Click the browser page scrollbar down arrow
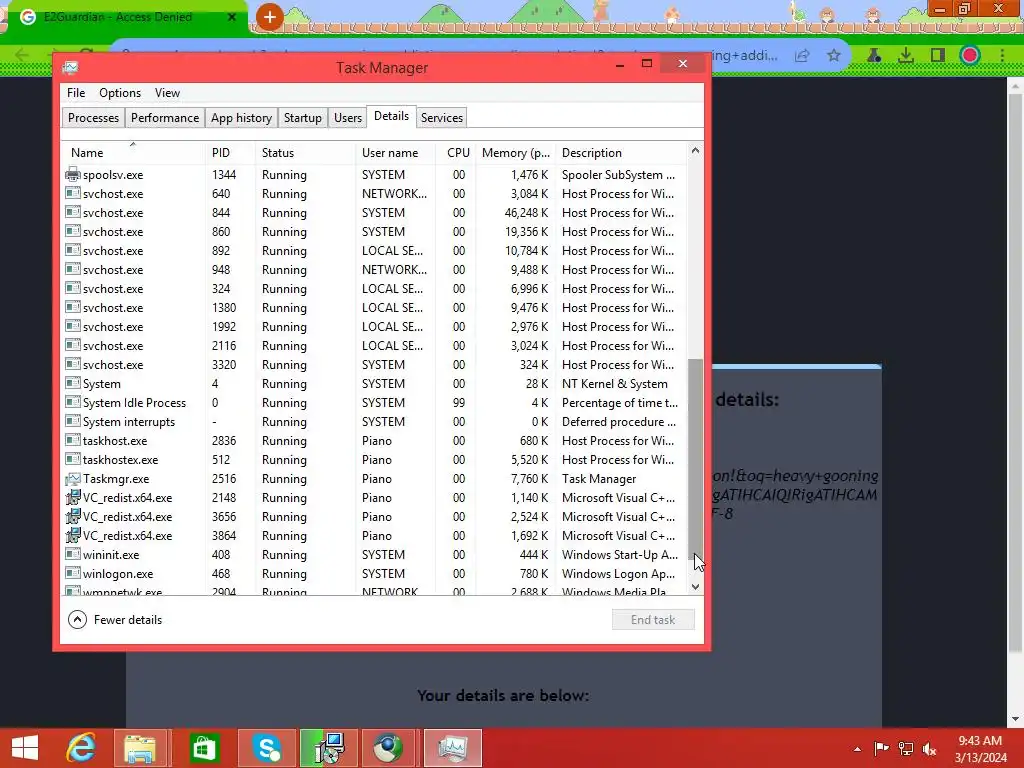Screen dimensions: 1024x768 click(x=1016, y=718)
